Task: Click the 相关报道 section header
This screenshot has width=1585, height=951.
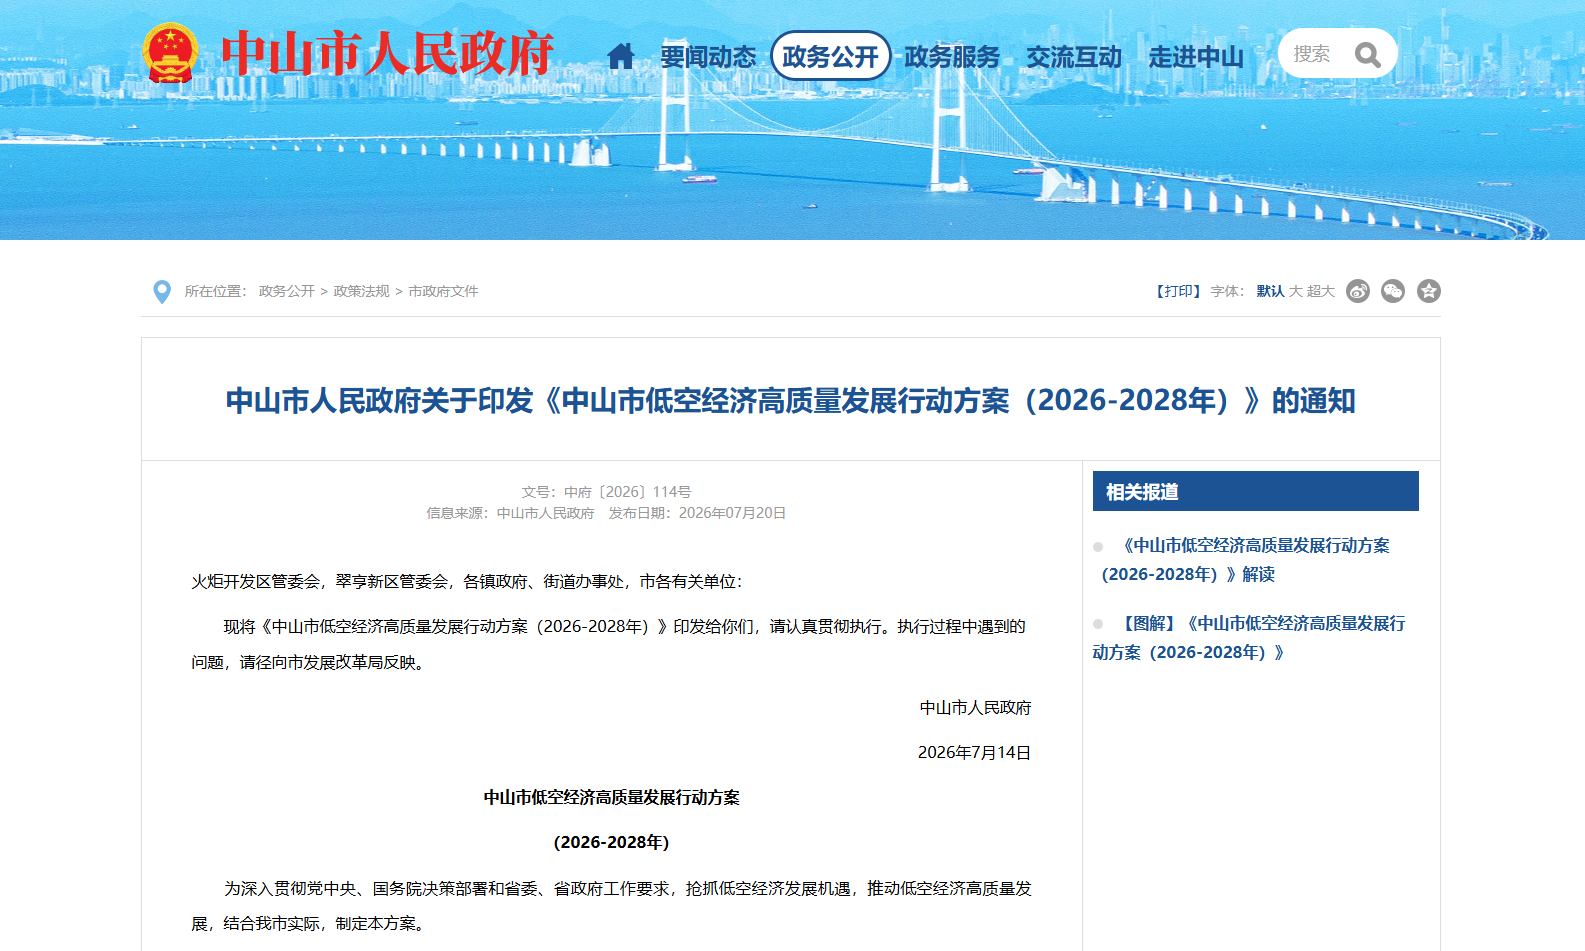Action: coord(1255,491)
